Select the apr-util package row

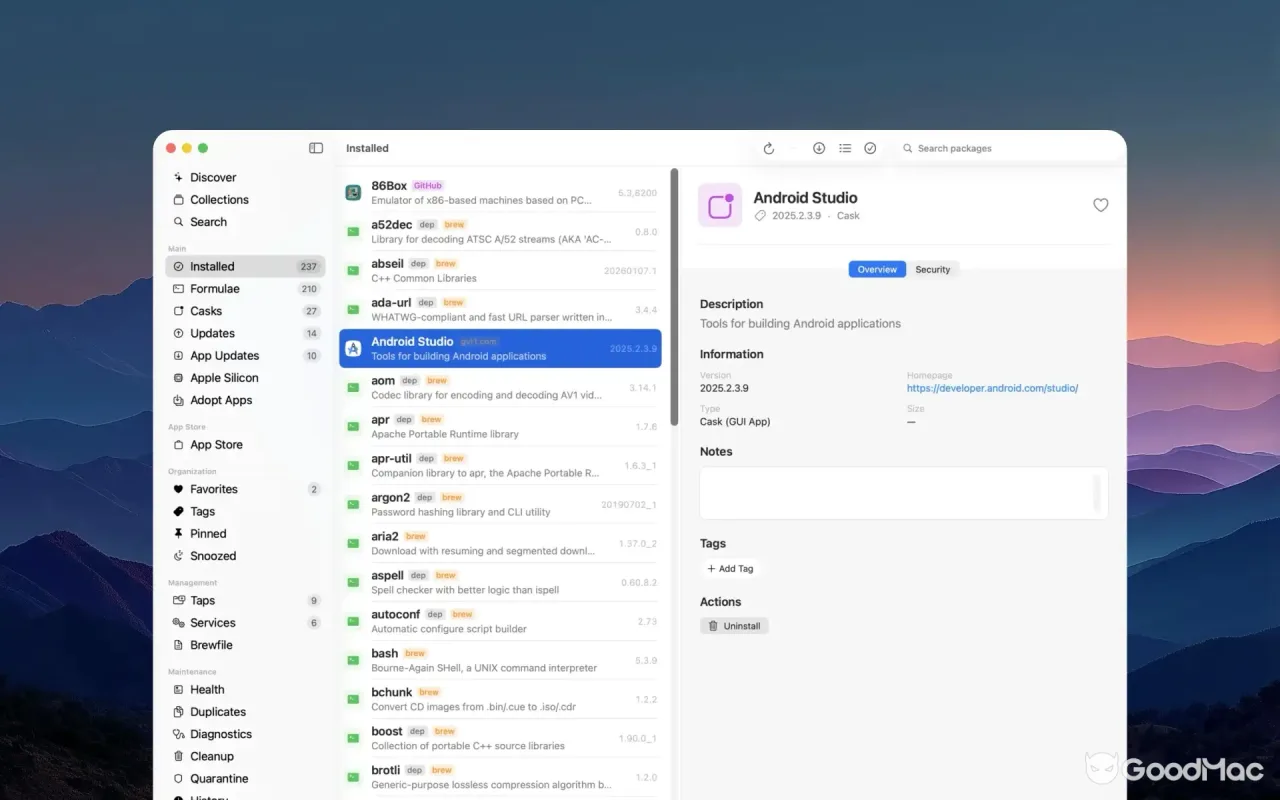pos(500,466)
